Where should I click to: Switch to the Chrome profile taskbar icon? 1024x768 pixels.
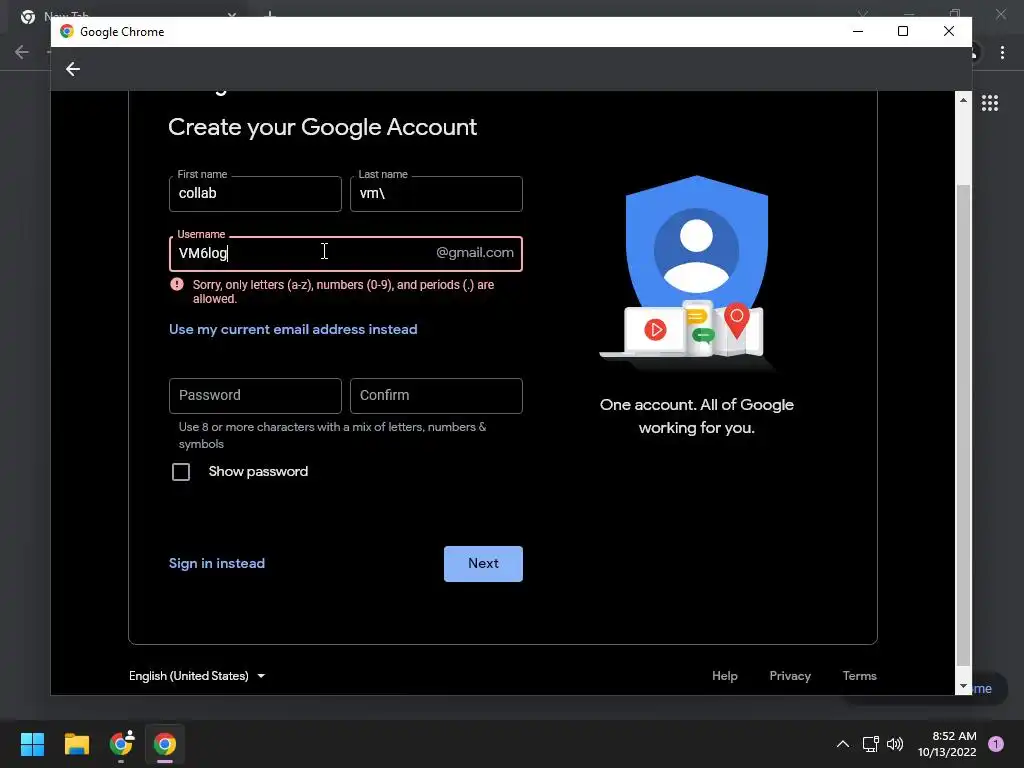(121, 743)
